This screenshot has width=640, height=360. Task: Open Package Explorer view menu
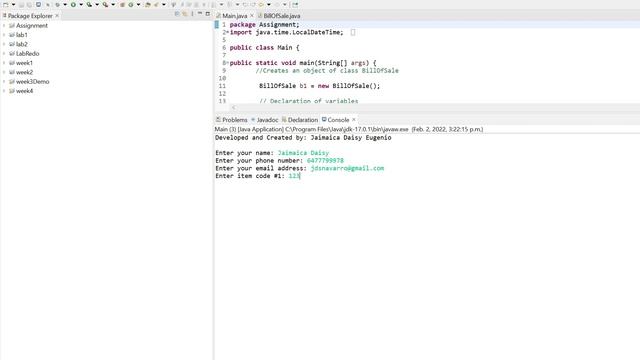(192, 14)
